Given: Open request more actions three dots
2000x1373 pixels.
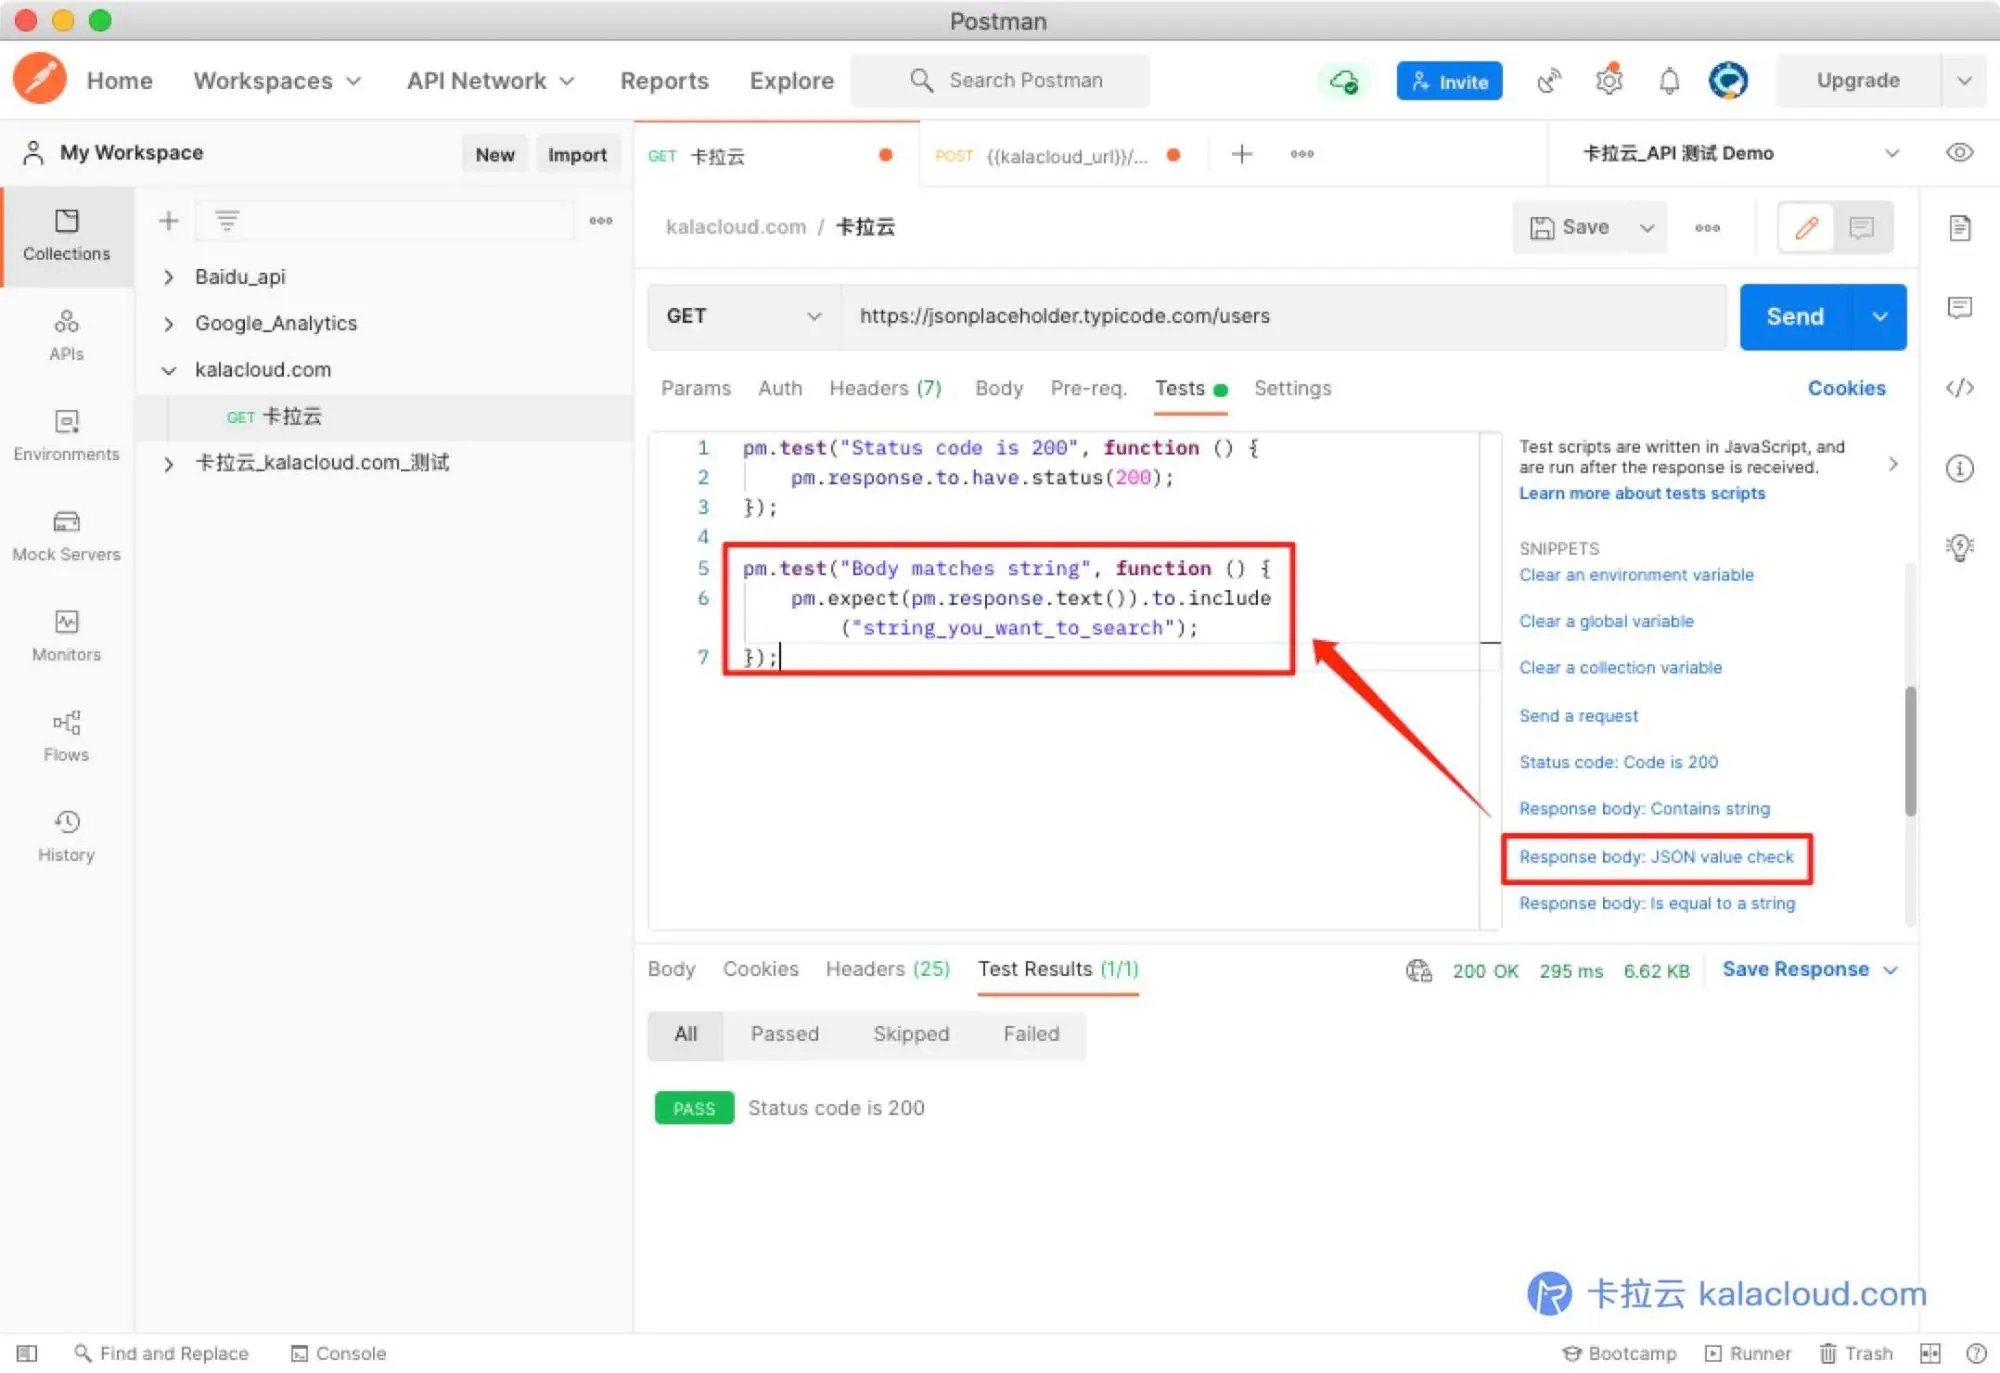Looking at the screenshot, I should coord(1708,228).
